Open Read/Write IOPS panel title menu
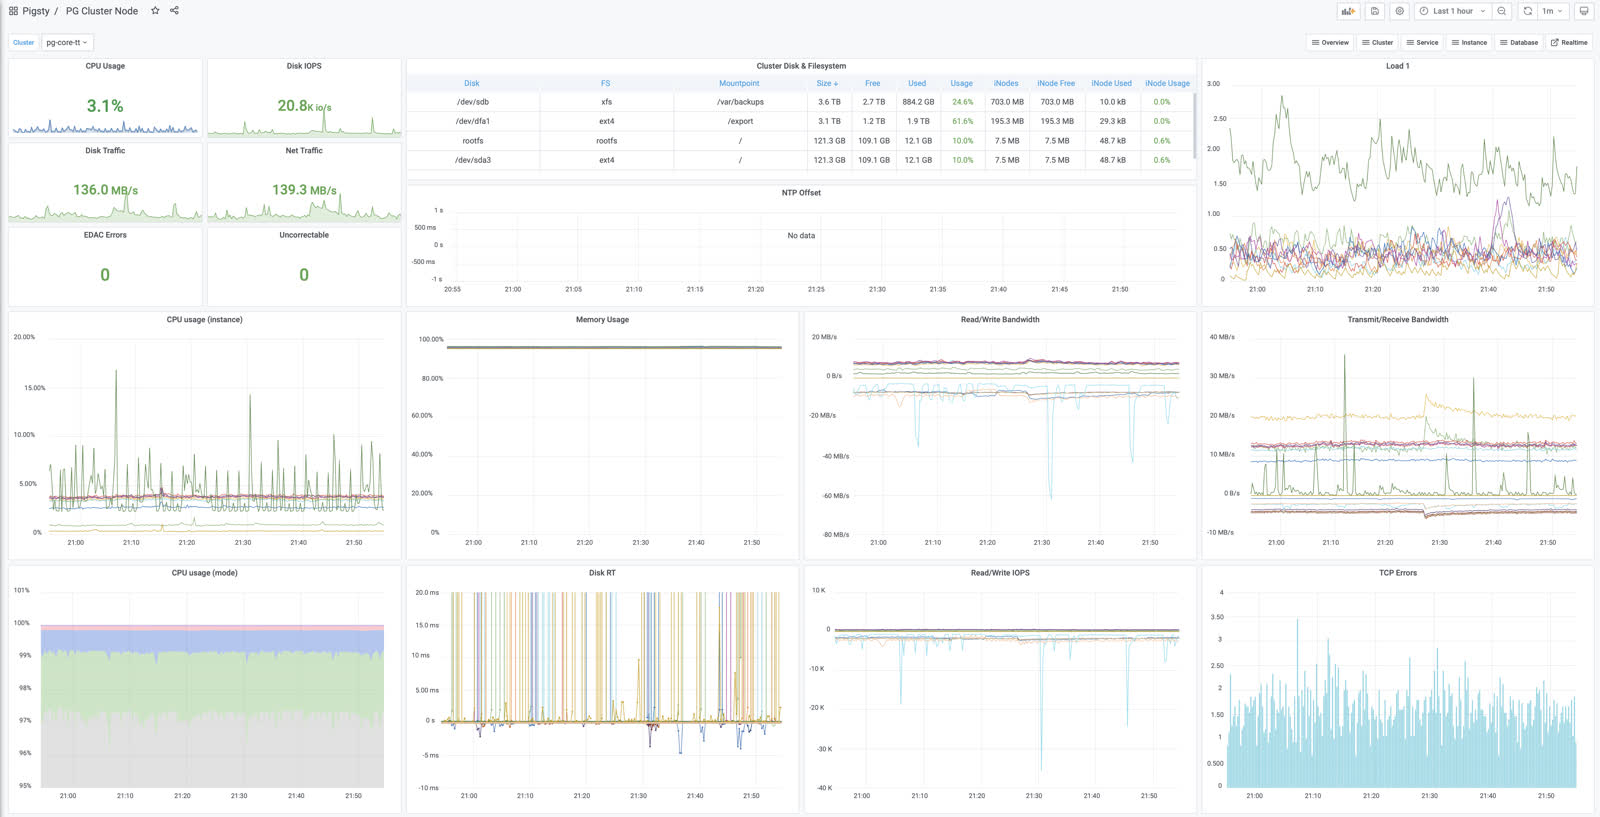The image size is (1600, 817). [1000, 573]
